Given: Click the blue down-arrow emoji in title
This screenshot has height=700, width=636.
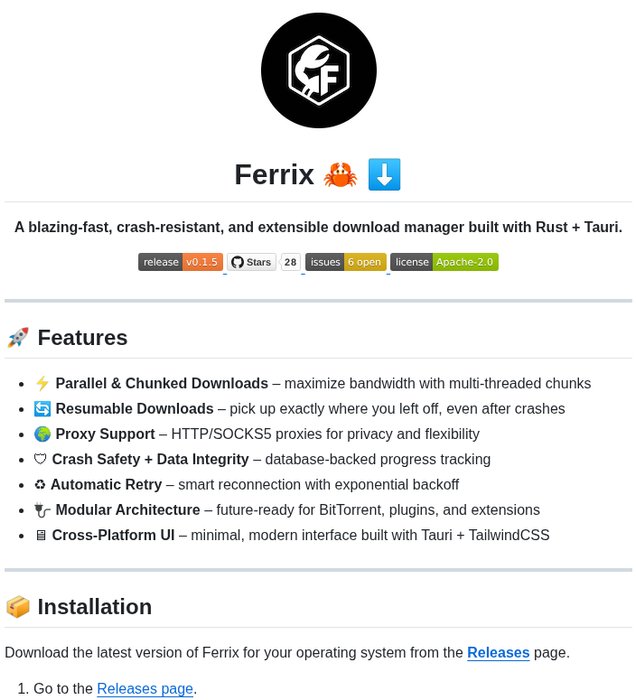Looking at the screenshot, I should click(x=384, y=175).
